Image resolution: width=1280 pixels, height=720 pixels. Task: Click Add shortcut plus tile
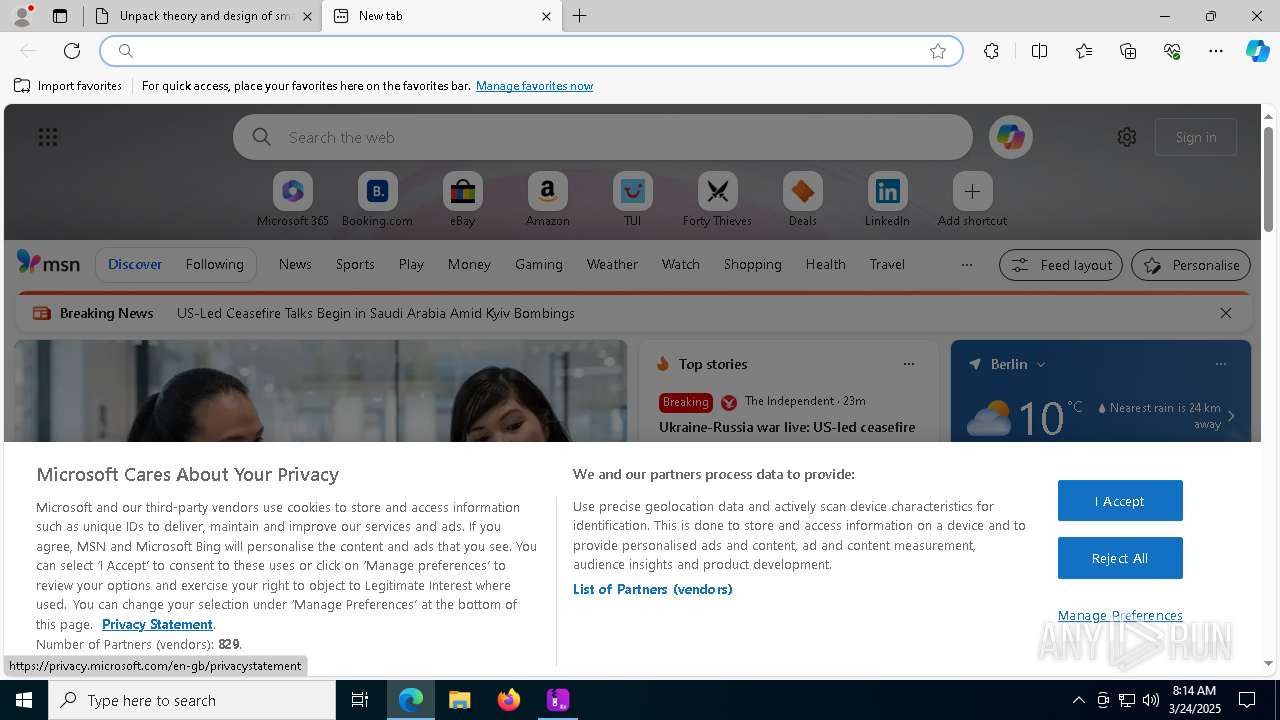(972, 200)
